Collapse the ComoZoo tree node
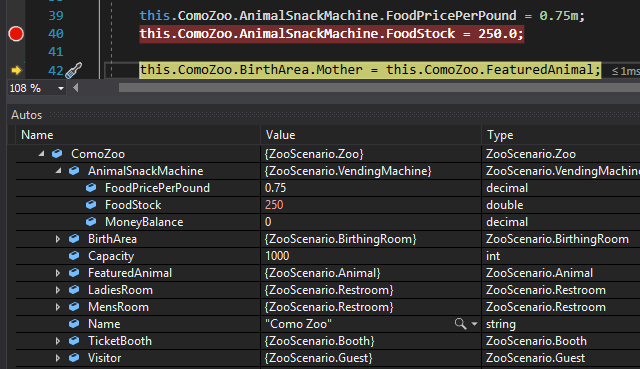Image resolution: width=640 pixels, height=369 pixels. point(41,154)
